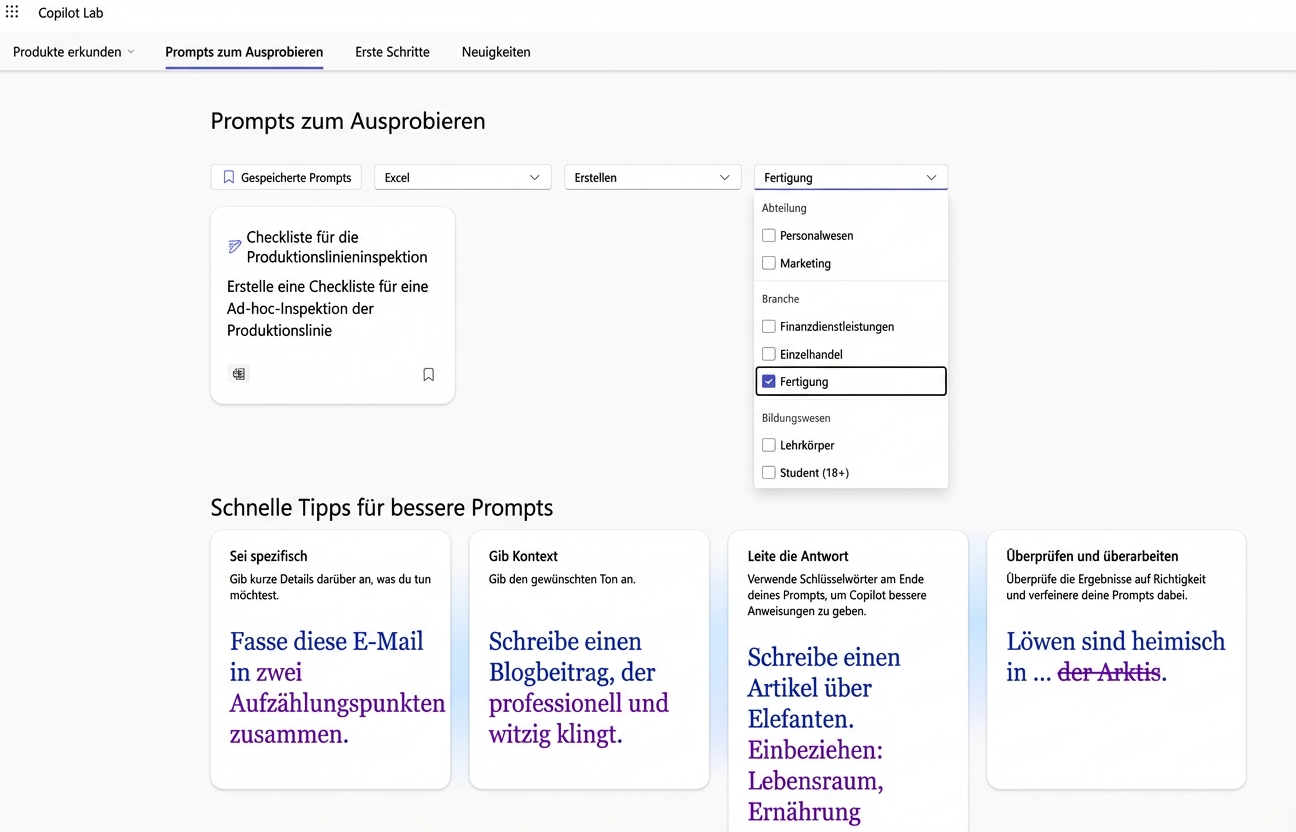The image size is (1296, 832).
Task: Collapse the Fertigung filter dropdown
Action: [x=850, y=176]
